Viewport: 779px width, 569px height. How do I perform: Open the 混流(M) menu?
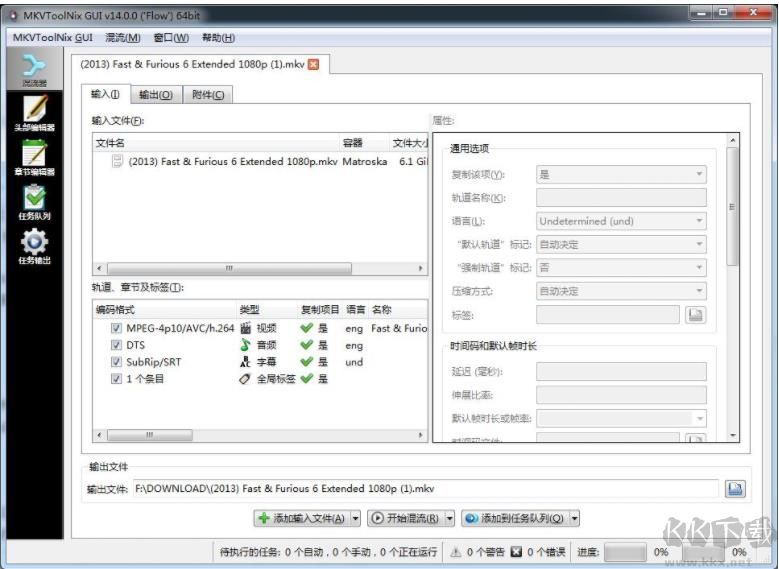tap(123, 37)
